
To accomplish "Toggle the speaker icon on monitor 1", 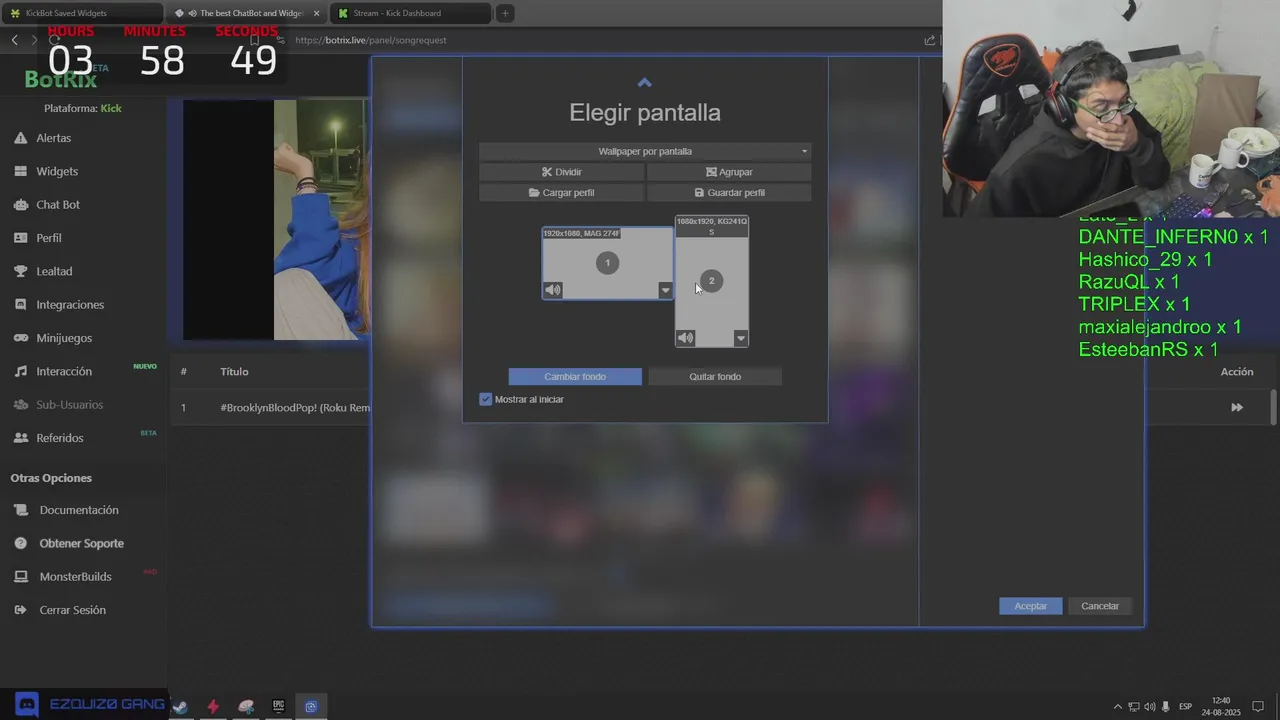I will [x=552, y=290].
